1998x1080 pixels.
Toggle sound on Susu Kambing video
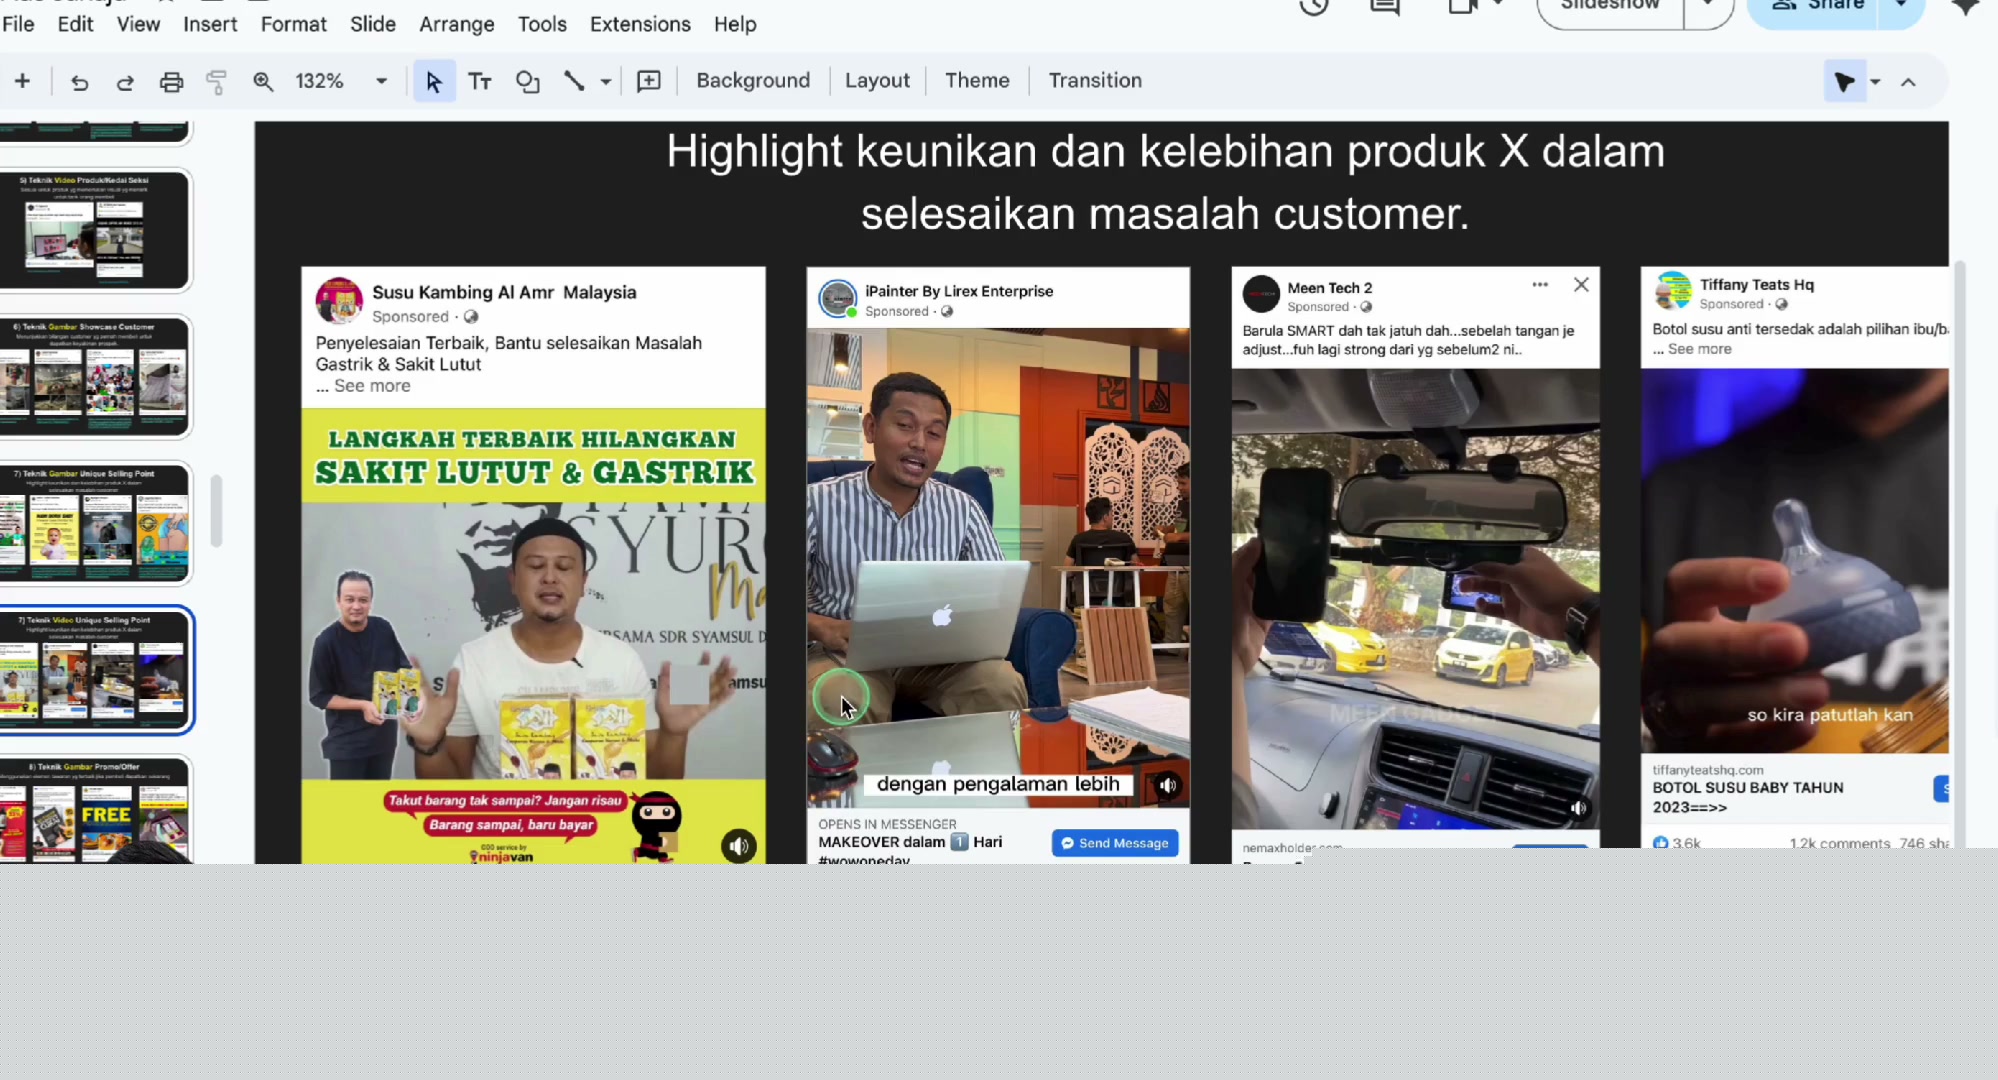[738, 846]
